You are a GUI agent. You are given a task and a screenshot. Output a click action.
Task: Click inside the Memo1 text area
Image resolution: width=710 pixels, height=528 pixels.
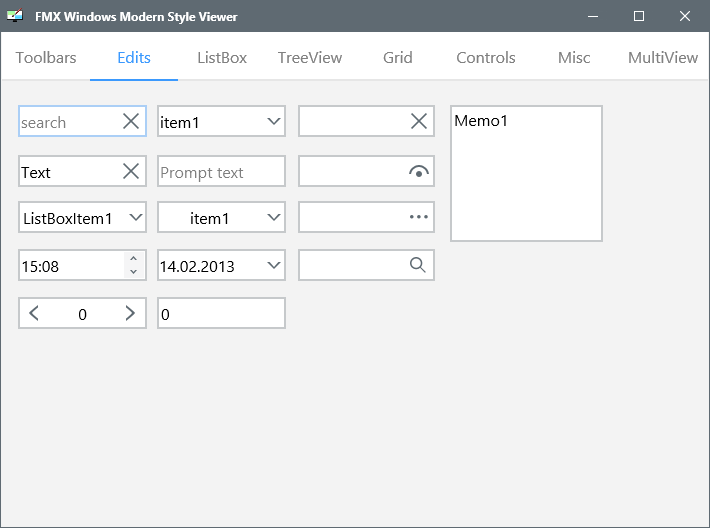tap(526, 173)
